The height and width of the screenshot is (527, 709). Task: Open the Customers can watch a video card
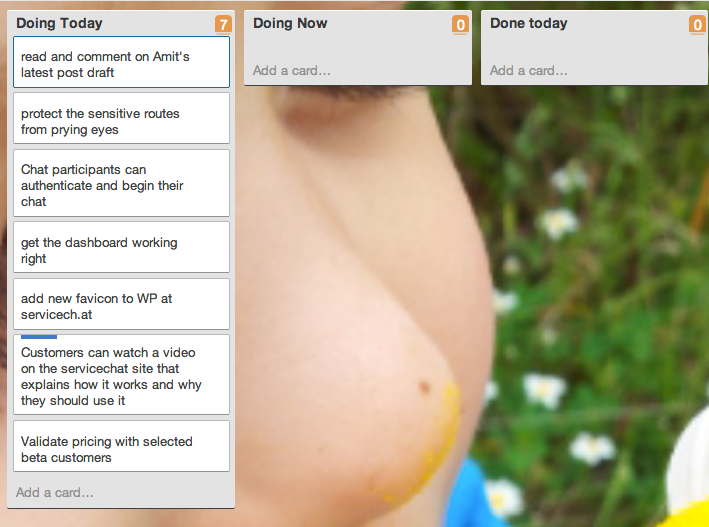click(x=122, y=375)
